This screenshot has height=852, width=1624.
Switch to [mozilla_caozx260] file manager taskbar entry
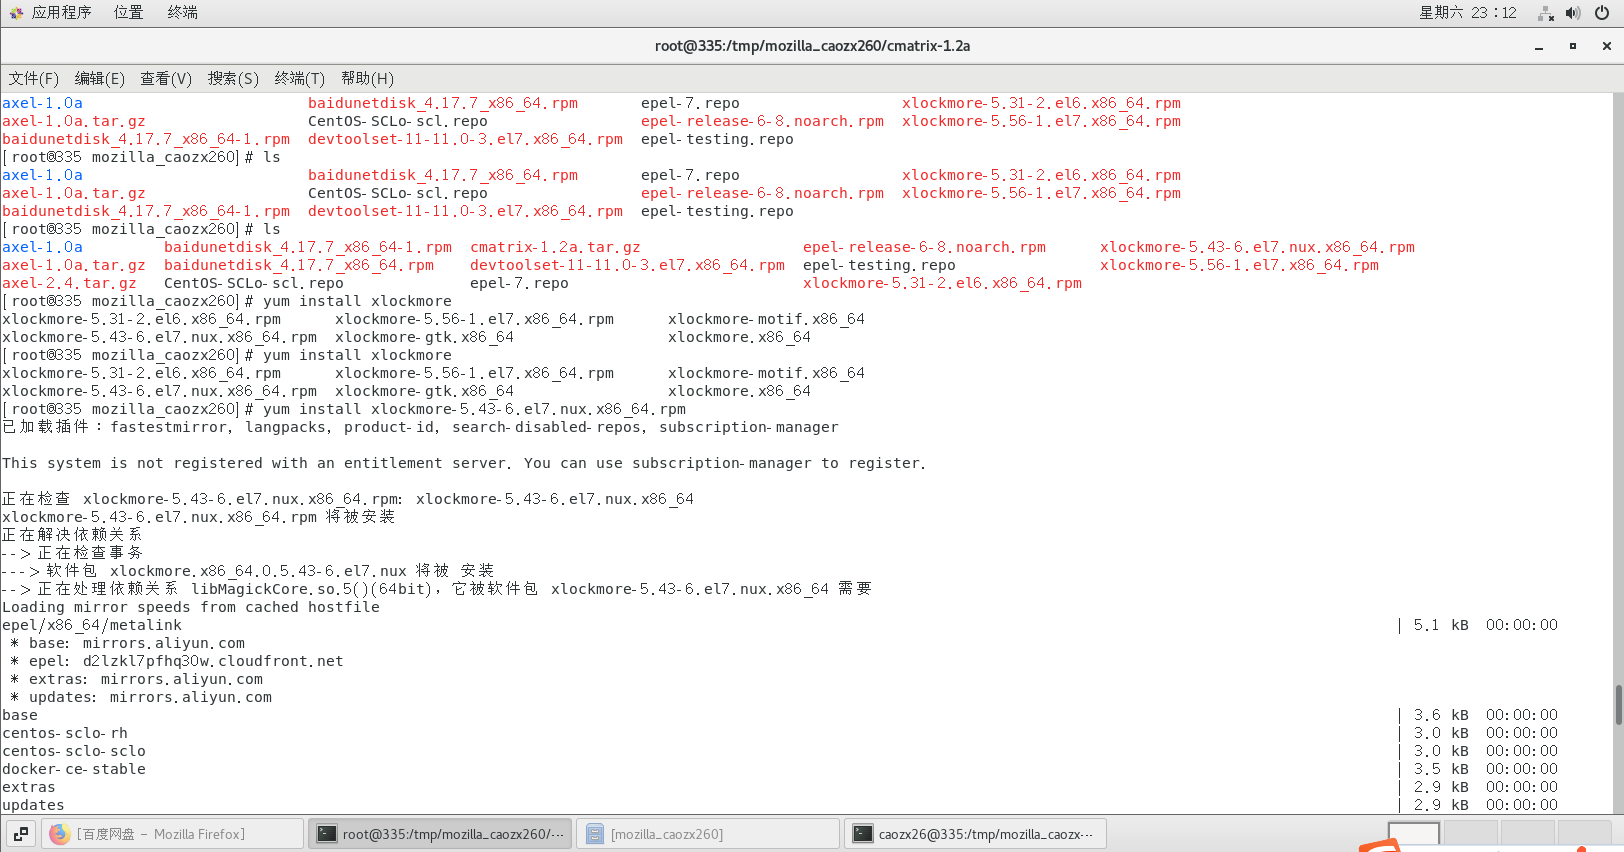[708, 834]
